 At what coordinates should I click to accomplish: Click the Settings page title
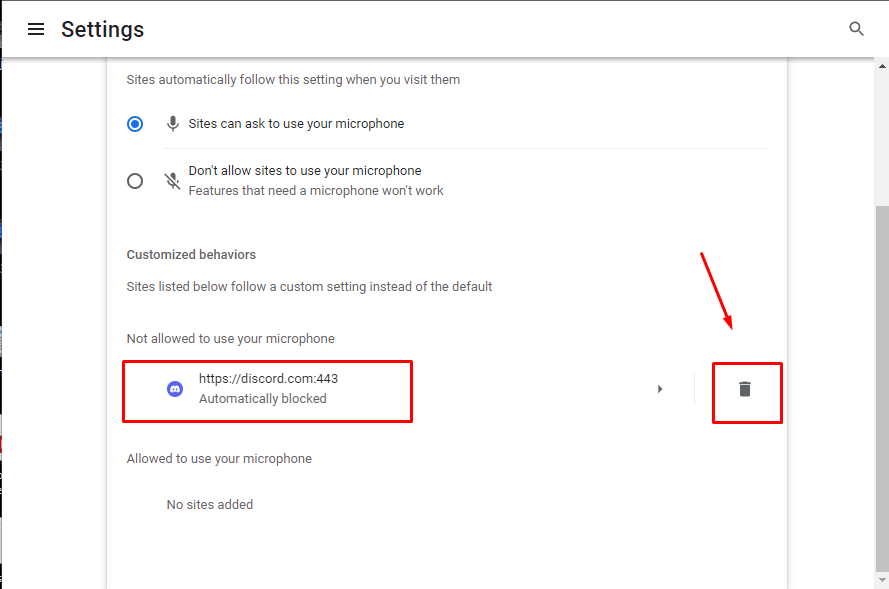(103, 29)
